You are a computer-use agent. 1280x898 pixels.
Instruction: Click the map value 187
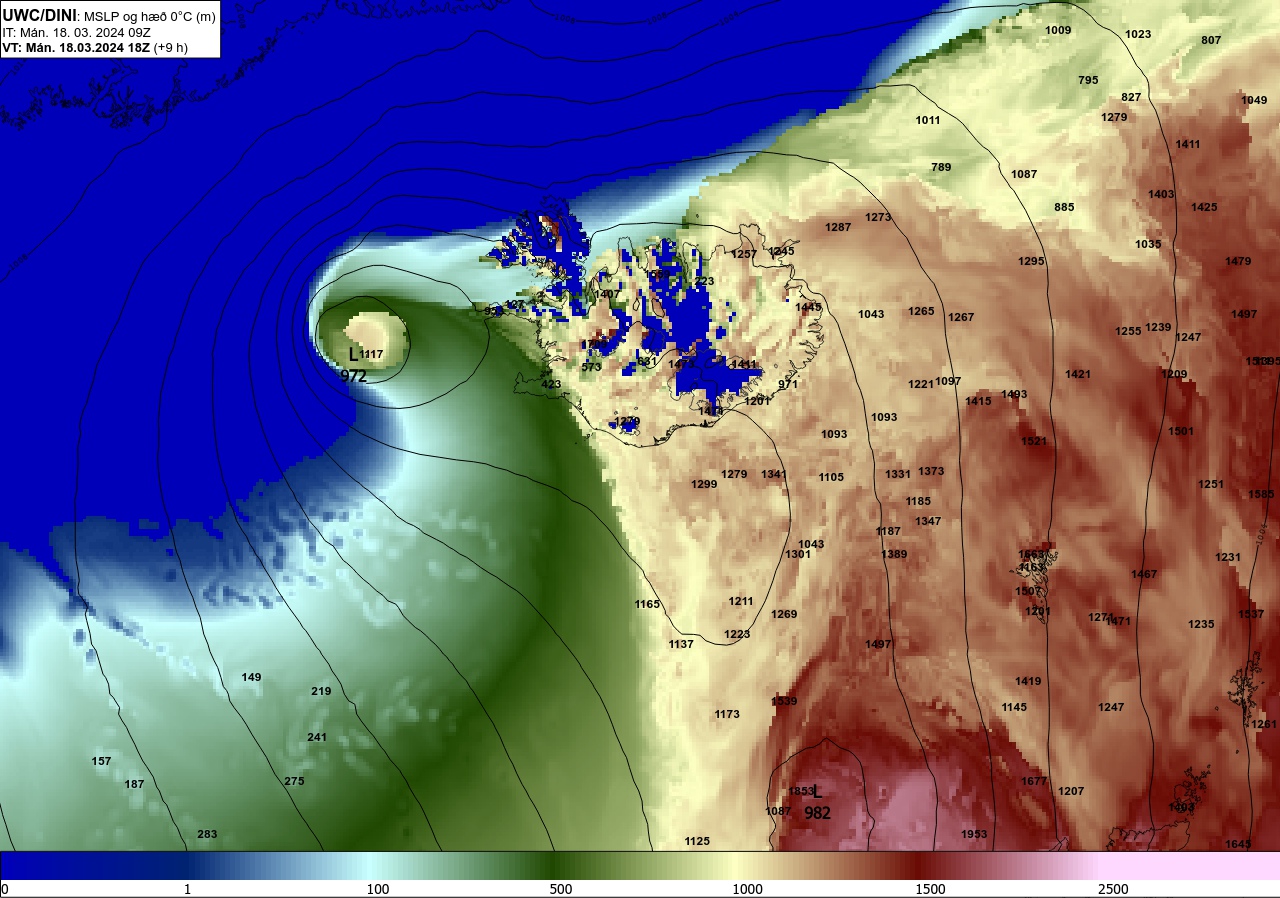[134, 784]
